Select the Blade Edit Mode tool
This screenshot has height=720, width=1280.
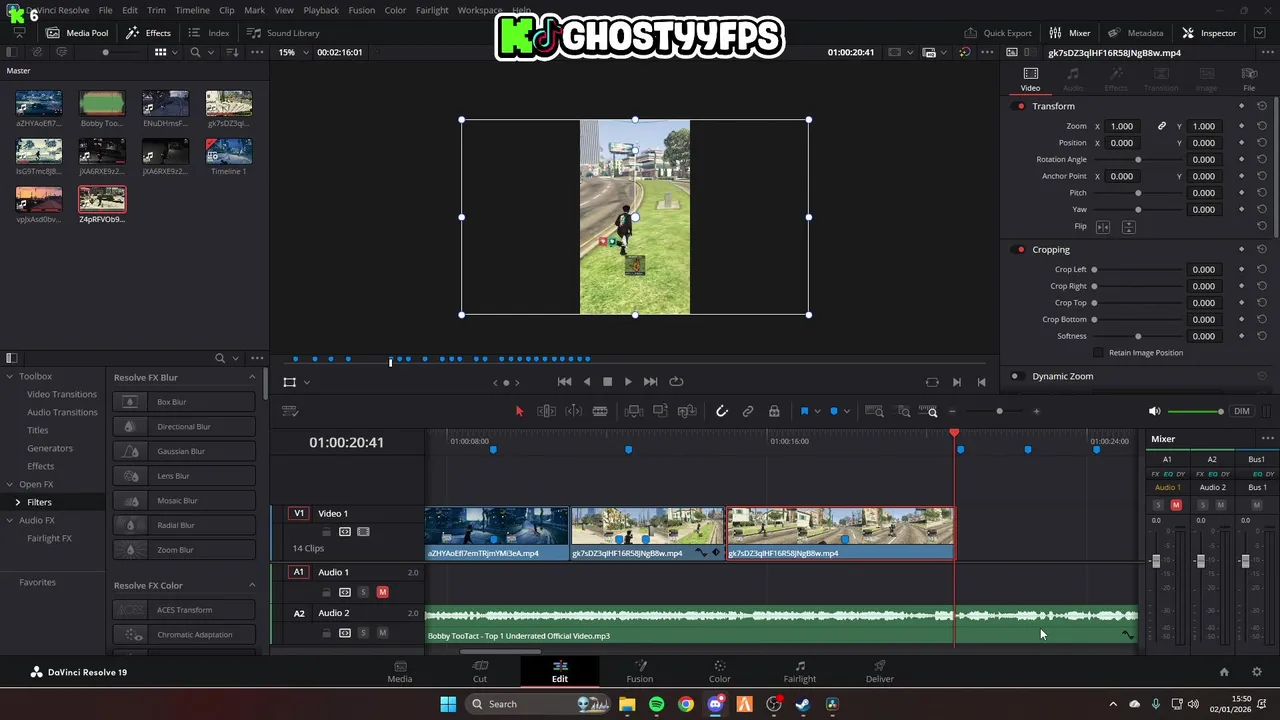point(600,411)
